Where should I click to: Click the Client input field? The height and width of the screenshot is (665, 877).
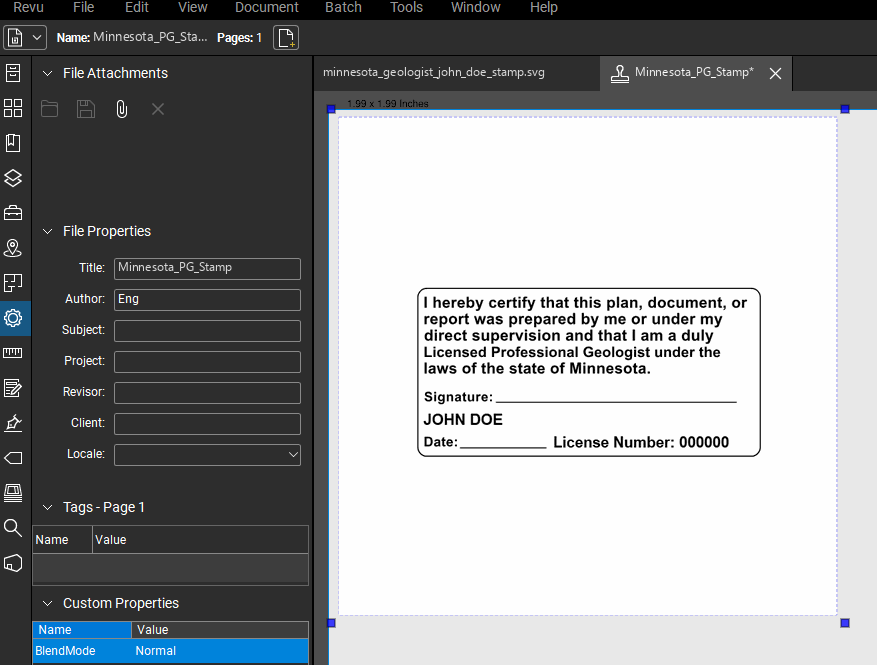point(208,424)
